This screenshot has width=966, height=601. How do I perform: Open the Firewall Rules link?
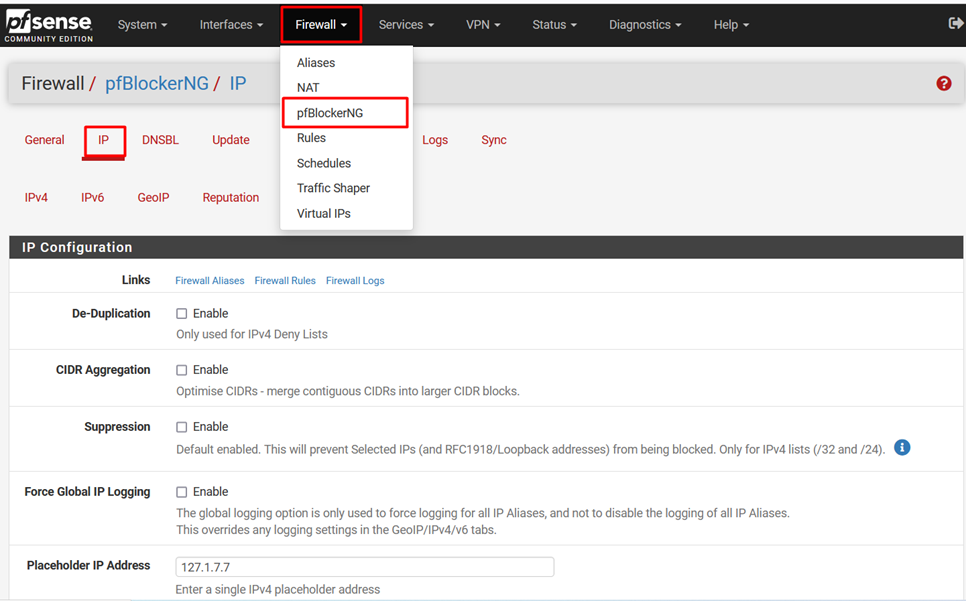click(285, 281)
